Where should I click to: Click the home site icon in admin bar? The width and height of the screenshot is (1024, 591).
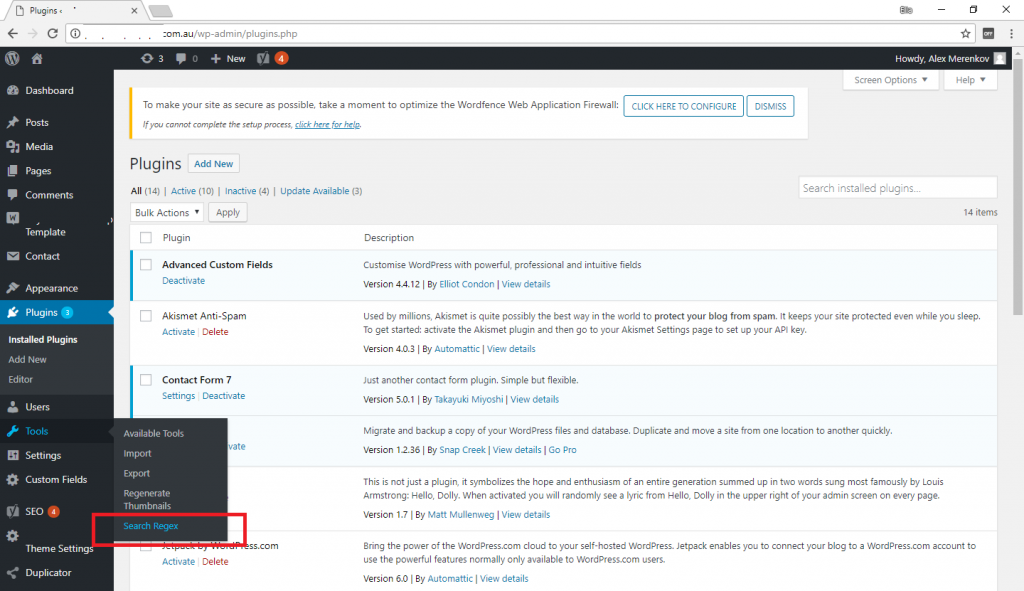[37, 58]
